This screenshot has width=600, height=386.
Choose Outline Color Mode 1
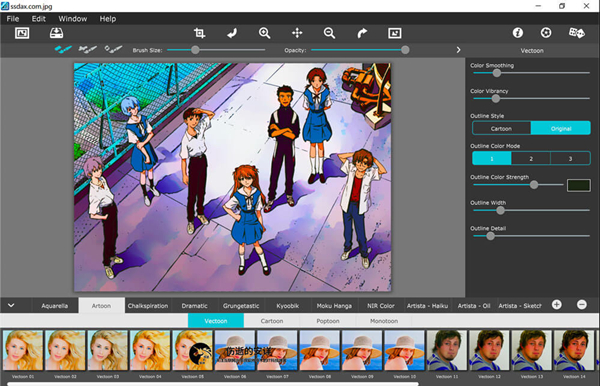pos(492,158)
